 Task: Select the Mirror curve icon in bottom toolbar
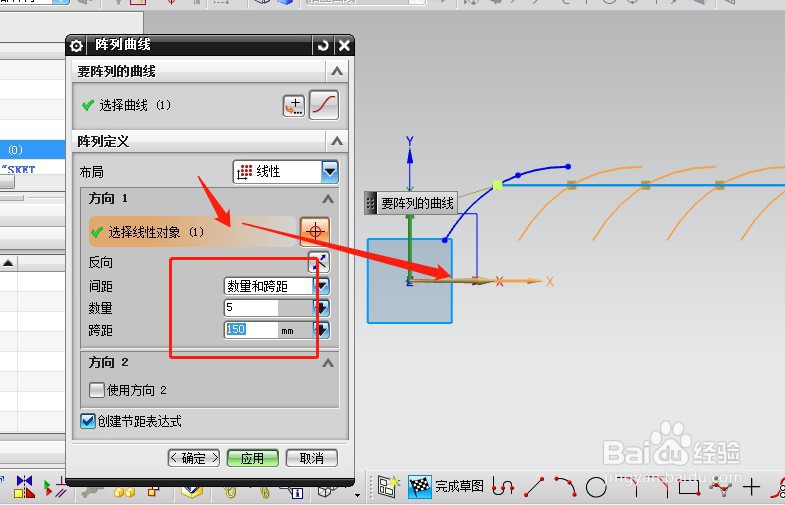click(x=24, y=486)
